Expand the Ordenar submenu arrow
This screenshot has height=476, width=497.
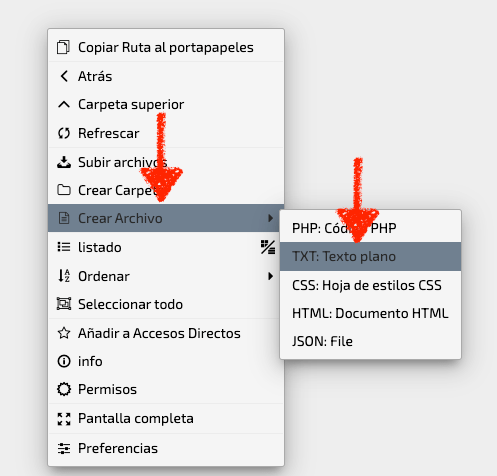tap(270, 276)
